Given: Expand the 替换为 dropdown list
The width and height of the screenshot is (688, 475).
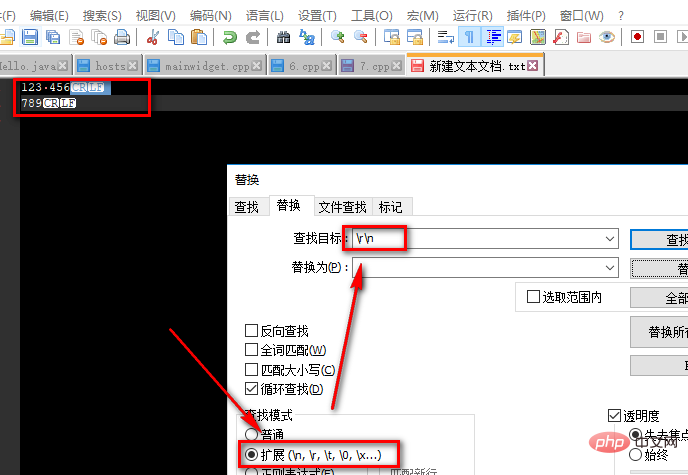Looking at the screenshot, I should pyautogui.click(x=609, y=268).
